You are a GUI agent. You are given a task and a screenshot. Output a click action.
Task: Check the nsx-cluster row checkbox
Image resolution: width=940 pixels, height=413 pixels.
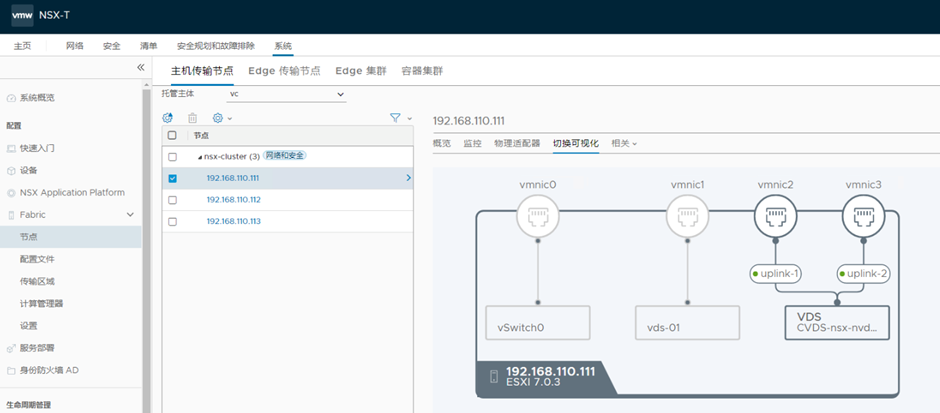tap(173, 157)
